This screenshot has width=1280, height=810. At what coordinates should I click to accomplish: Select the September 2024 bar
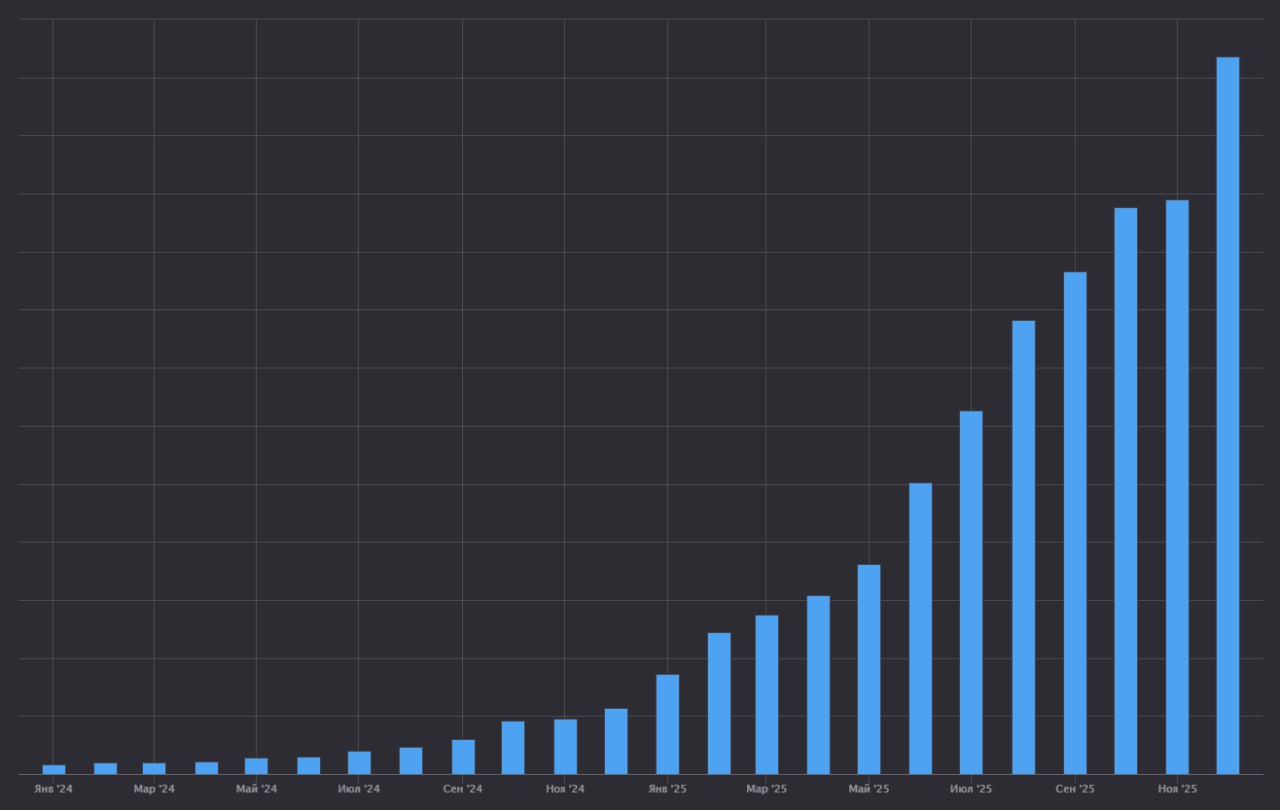point(463,757)
